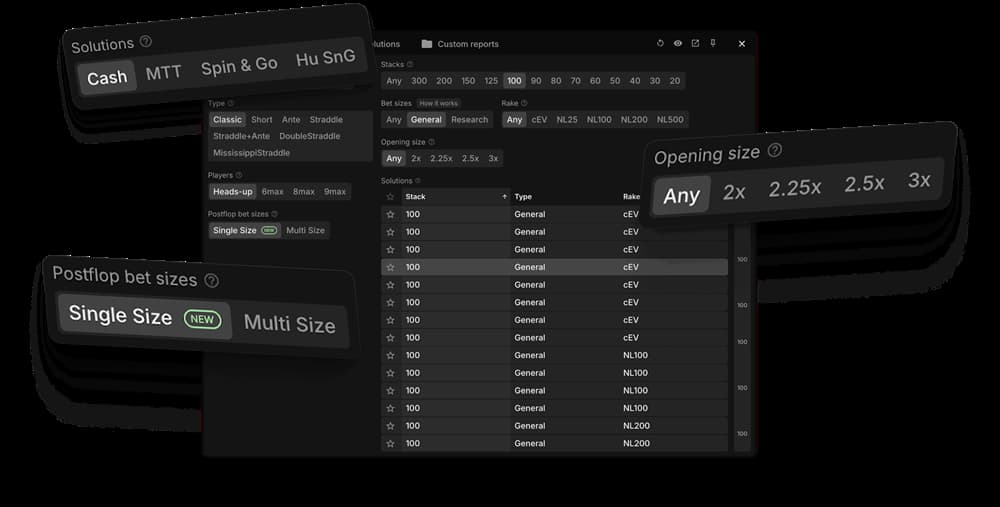Select the 100 stack filter chip
Viewport: 1000px width, 507px height.
(514, 80)
